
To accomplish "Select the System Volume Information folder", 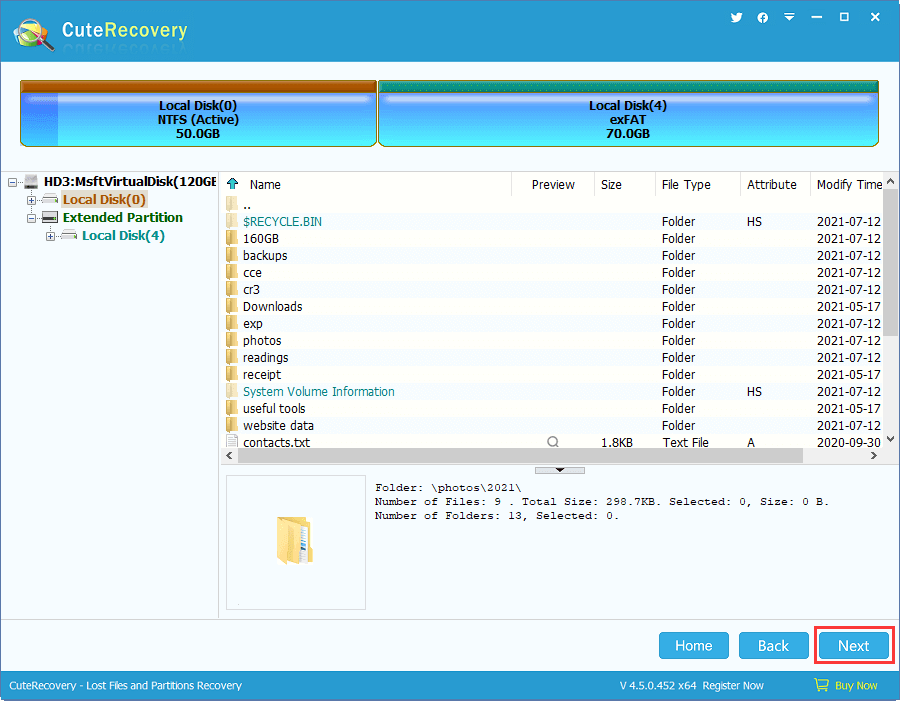I will click(x=319, y=392).
